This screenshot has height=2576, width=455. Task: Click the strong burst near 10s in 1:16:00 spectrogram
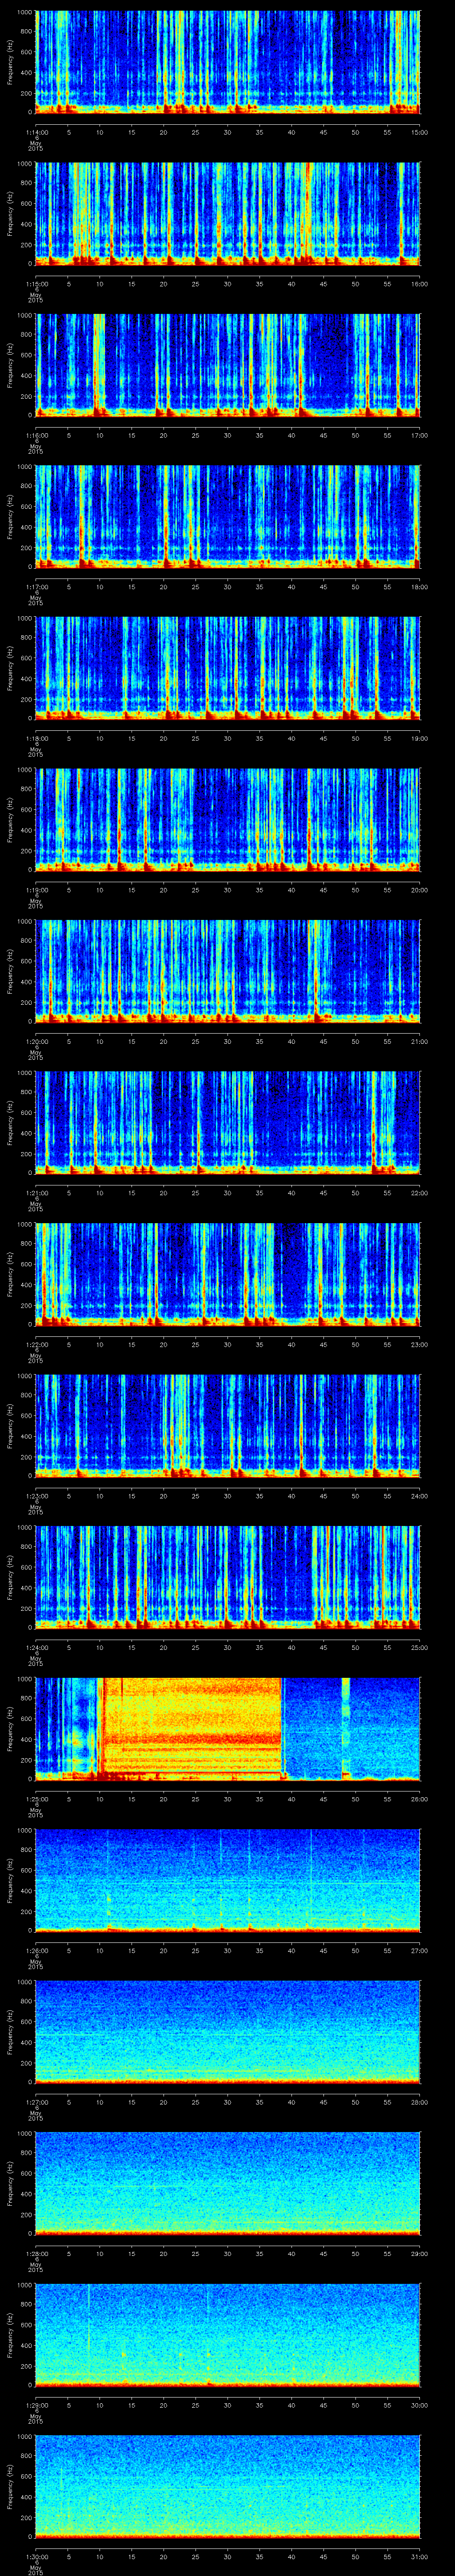pos(98,360)
